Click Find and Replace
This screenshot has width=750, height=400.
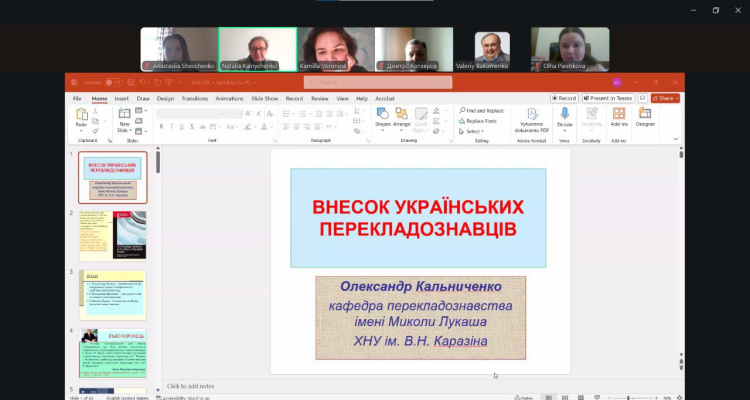(x=481, y=111)
